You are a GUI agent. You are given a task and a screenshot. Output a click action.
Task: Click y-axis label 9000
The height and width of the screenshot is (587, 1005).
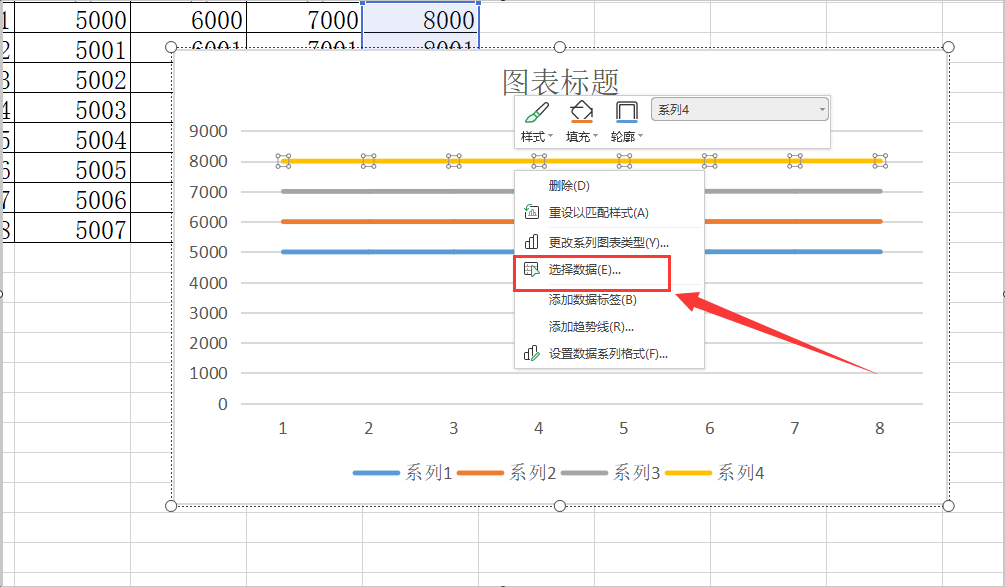click(208, 131)
